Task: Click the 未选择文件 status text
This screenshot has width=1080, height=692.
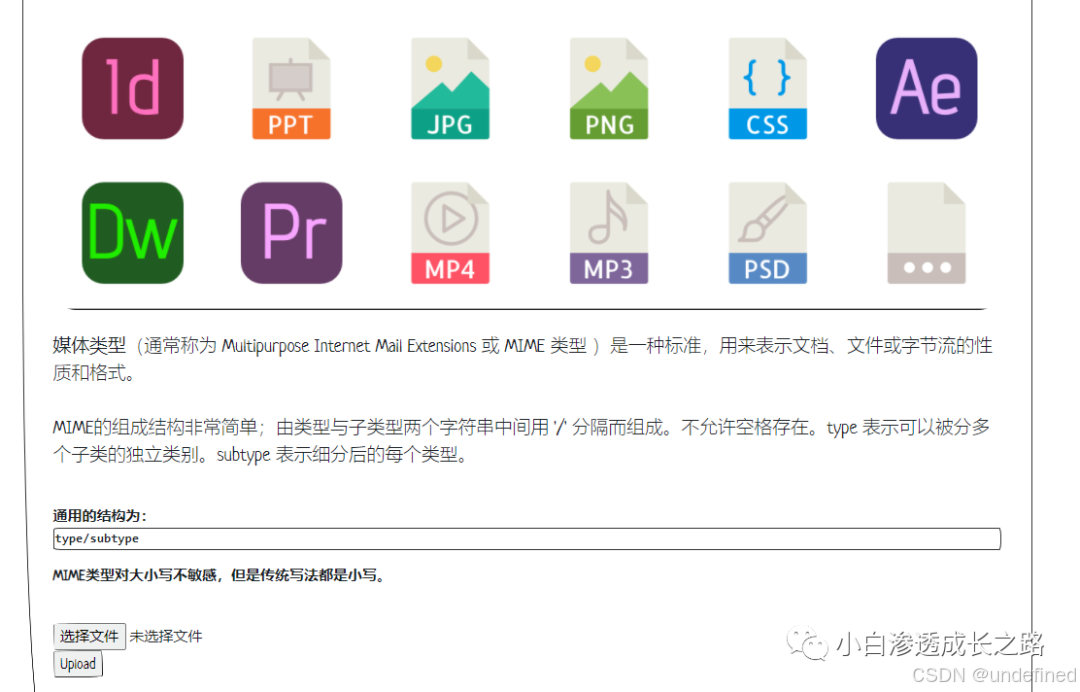Action: [x=166, y=637]
